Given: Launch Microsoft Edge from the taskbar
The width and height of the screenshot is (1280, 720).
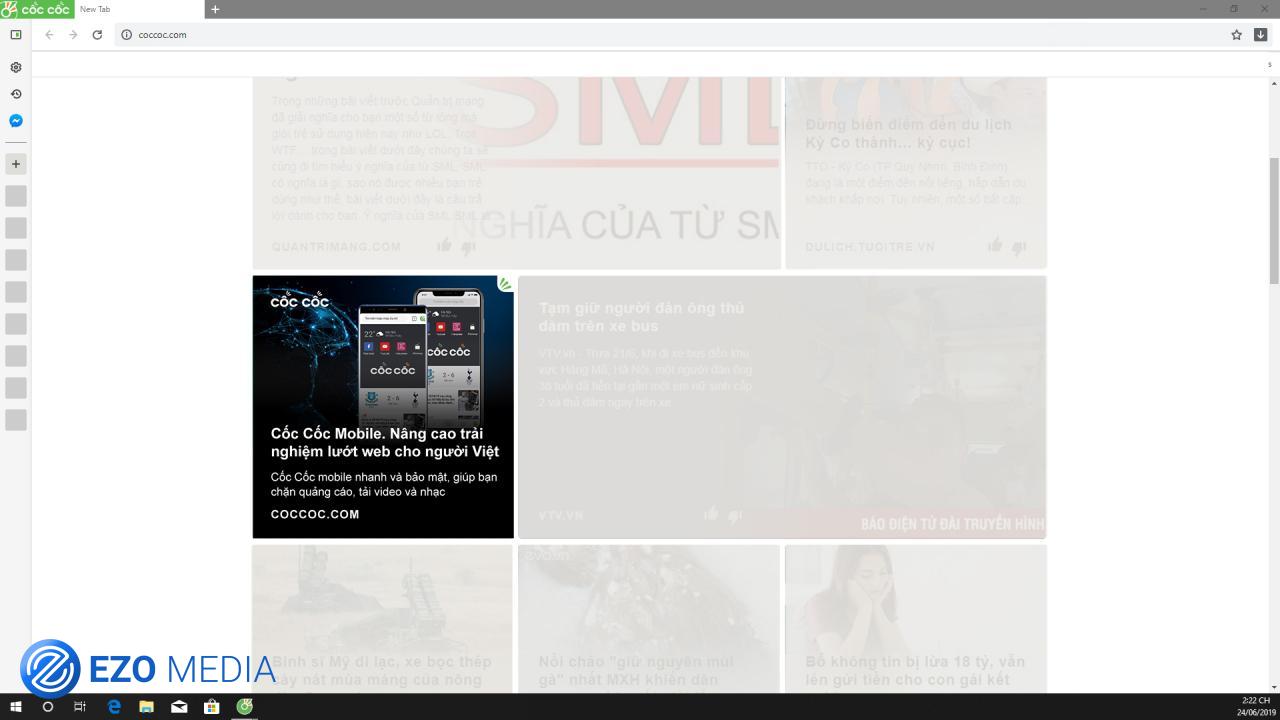Looking at the screenshot, I should tap(114, 707).
